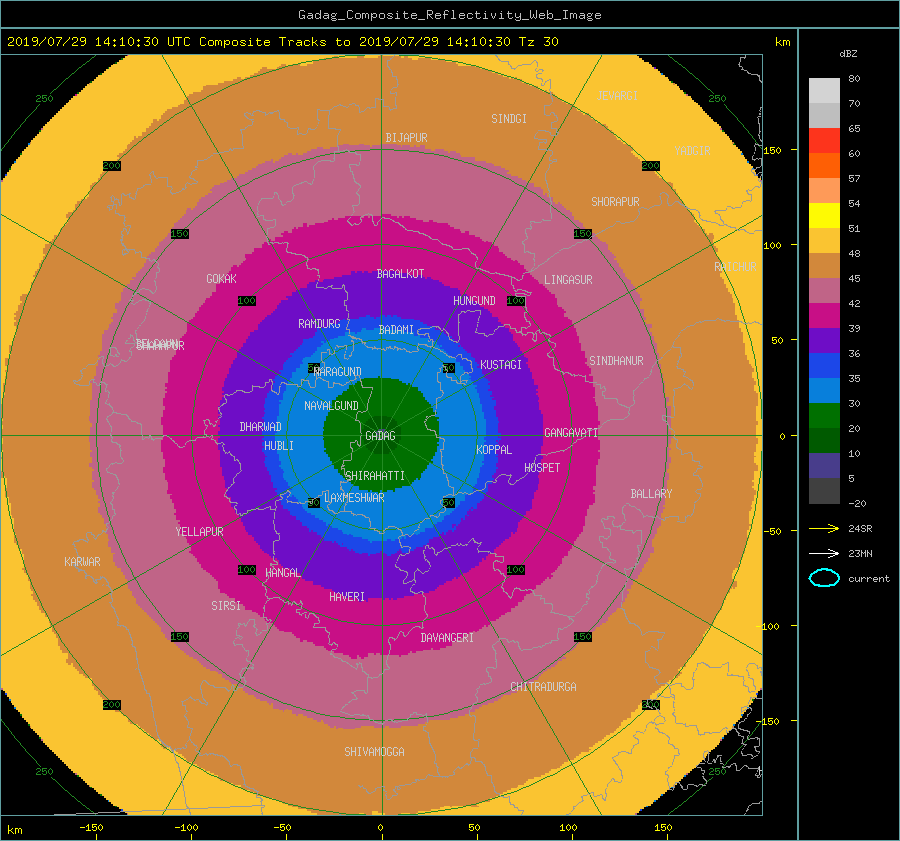The image size is (900, 841).
Task: Click the CHITRADURGA city label
Action: [x=543, y=687]
